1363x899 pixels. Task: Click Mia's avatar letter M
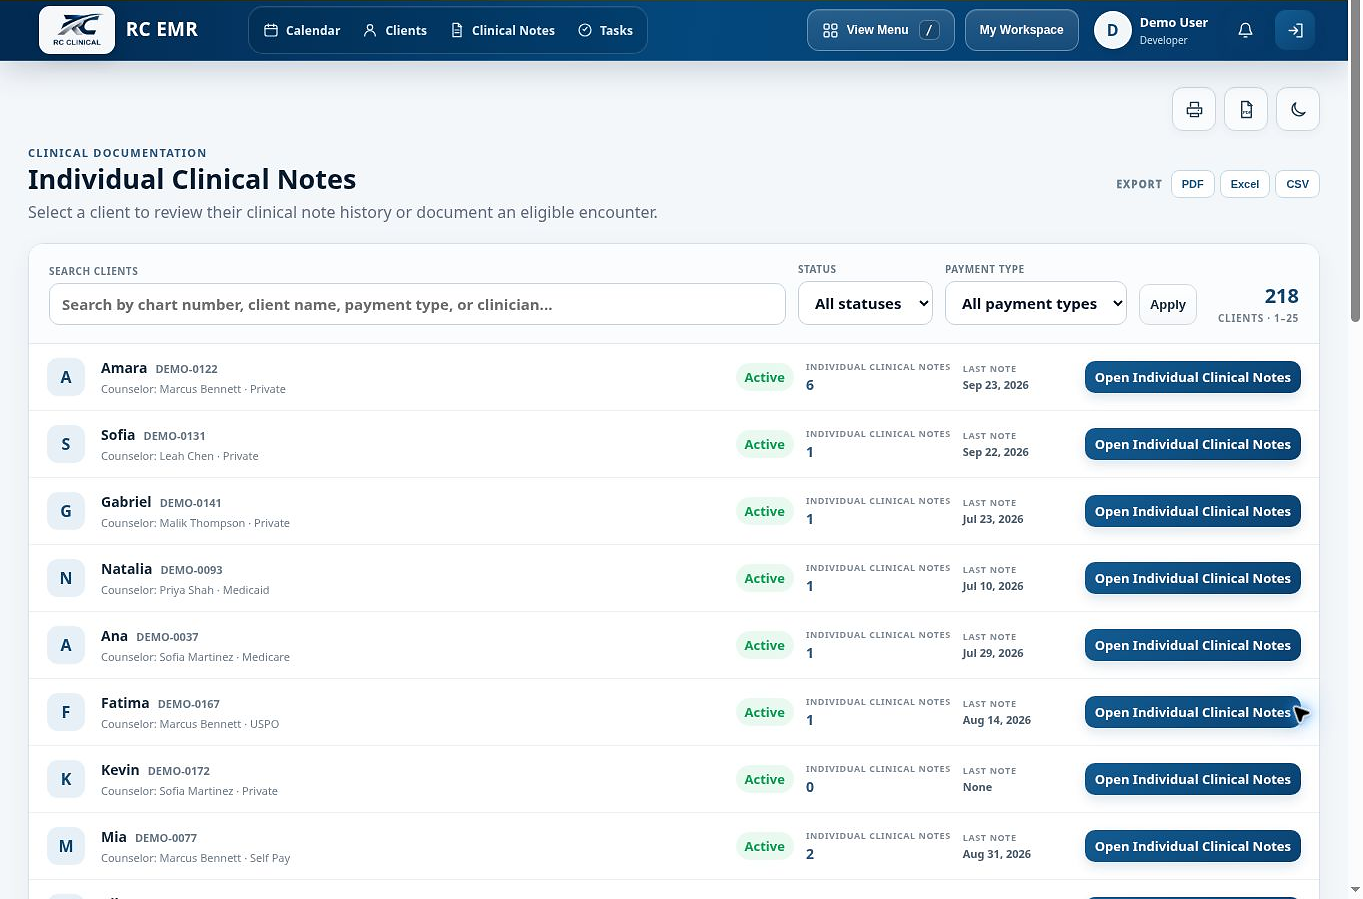click(x=66, y=846)
